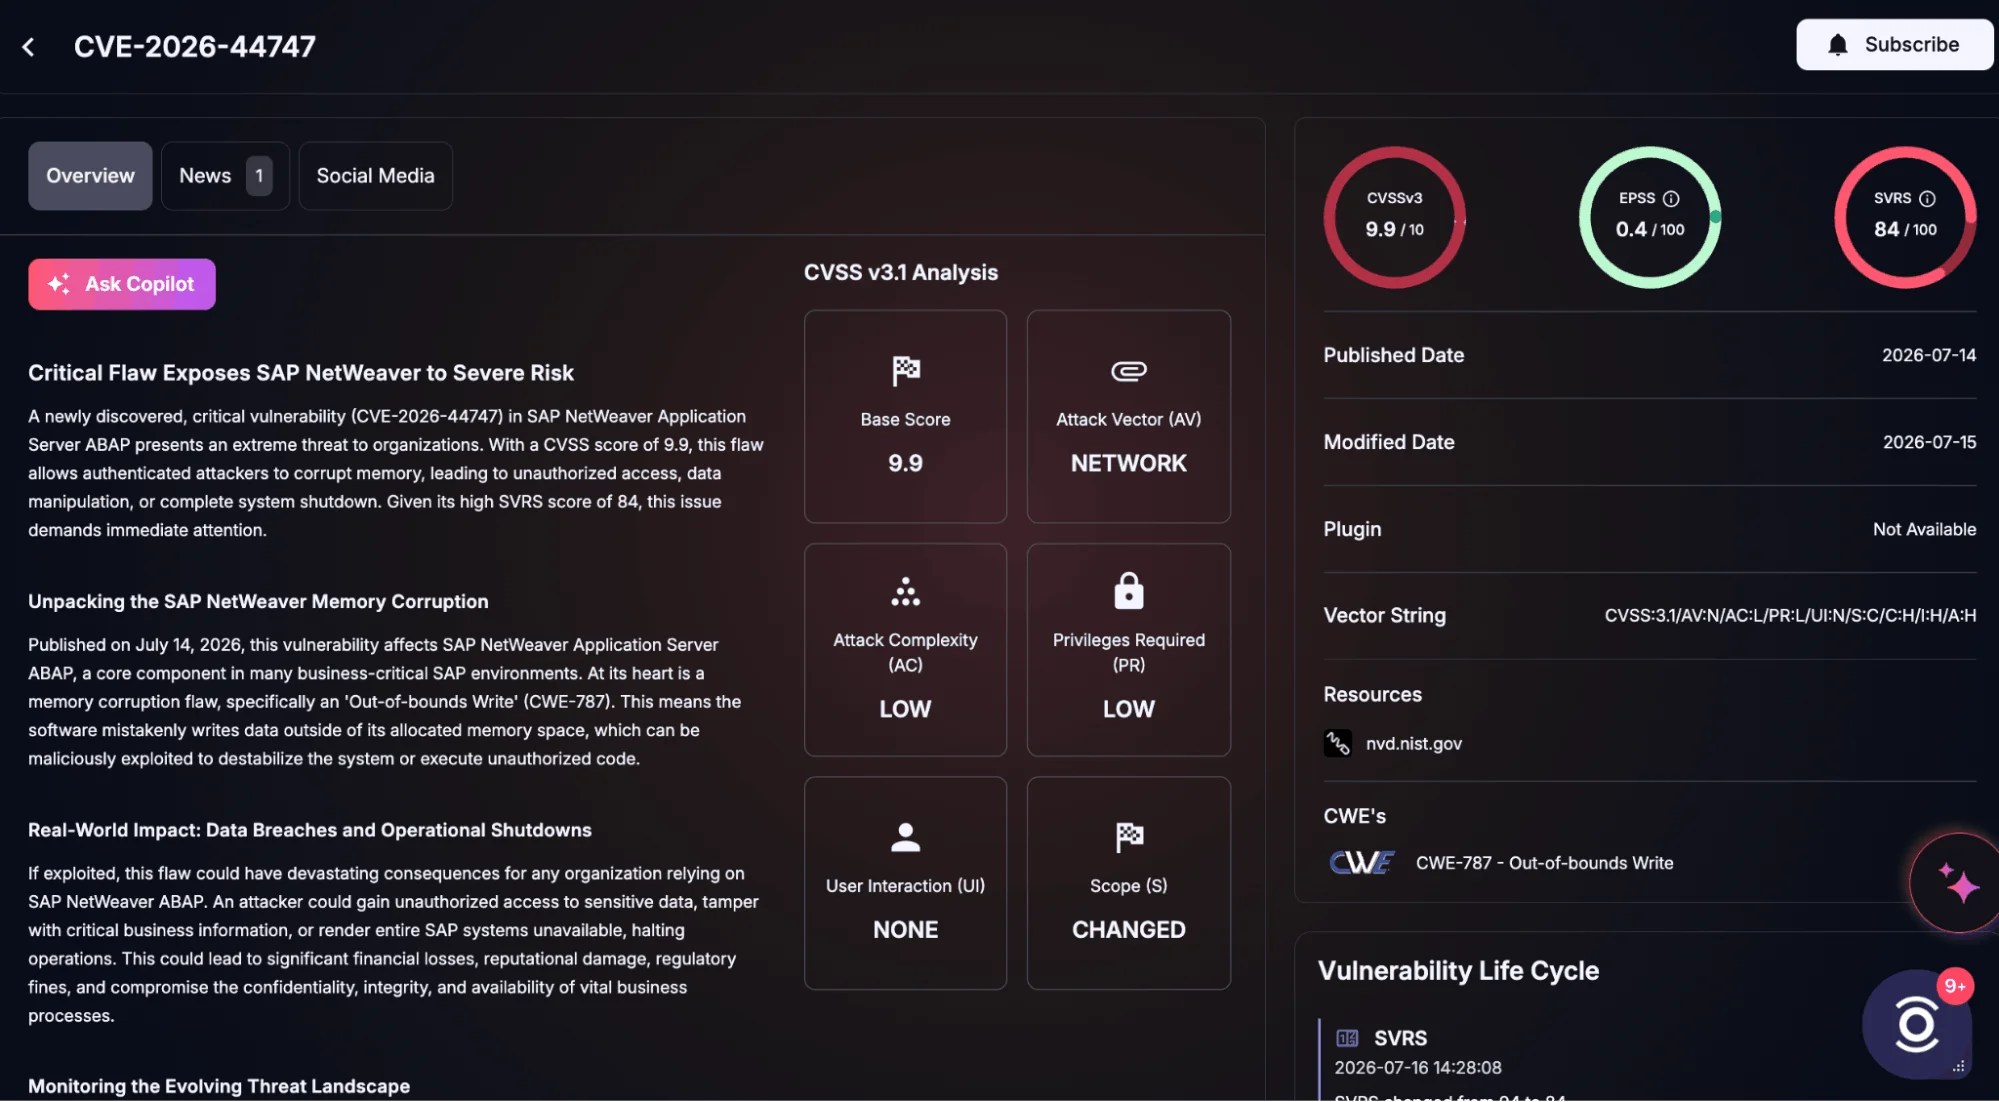Select the vector string CVSS:3.1/AV:N/AC:L text
The height and width of the screenshot is (1102, 1999).
click(x=1790, y=615)
